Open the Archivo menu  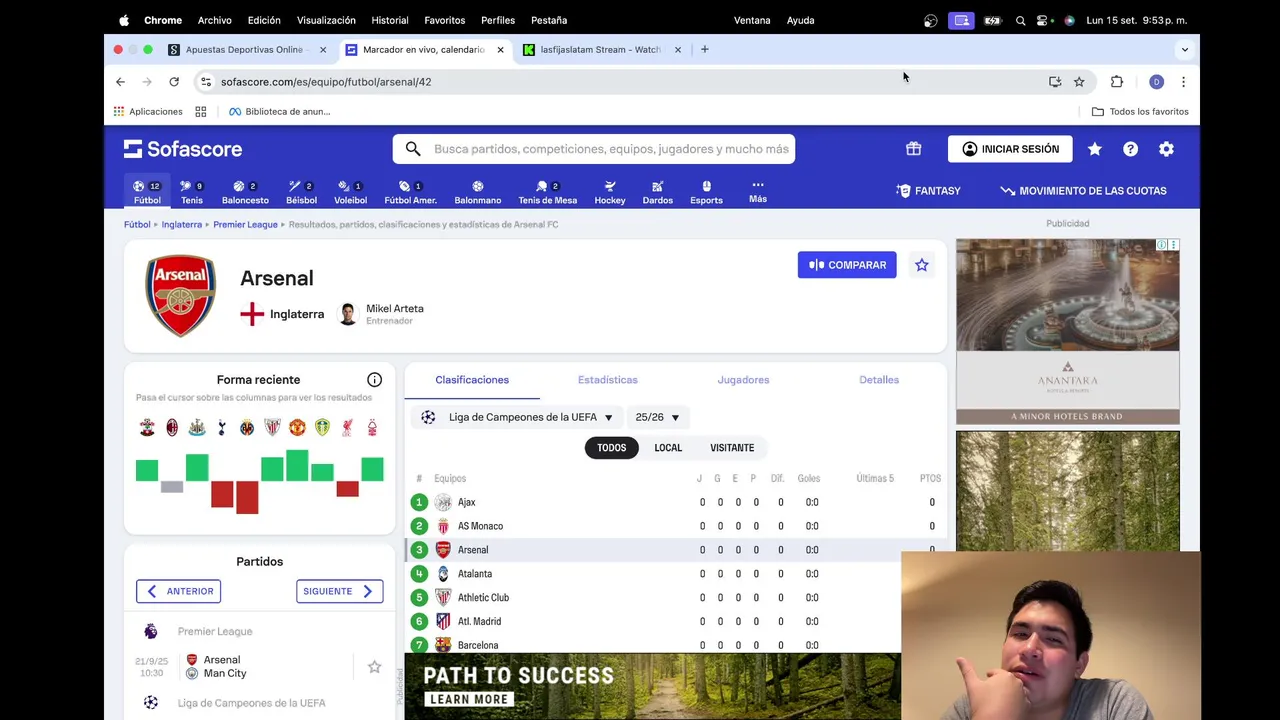(214, 20)
